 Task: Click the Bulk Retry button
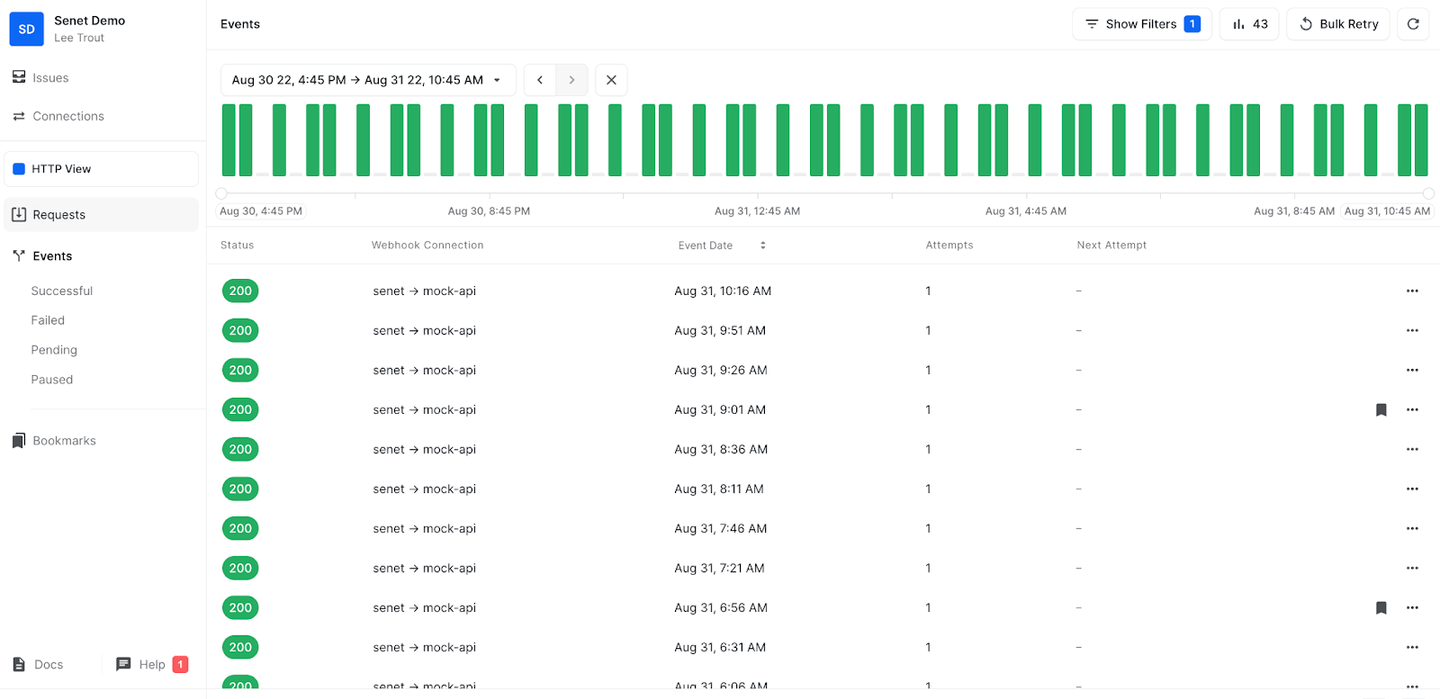(x=1338, y=24)
